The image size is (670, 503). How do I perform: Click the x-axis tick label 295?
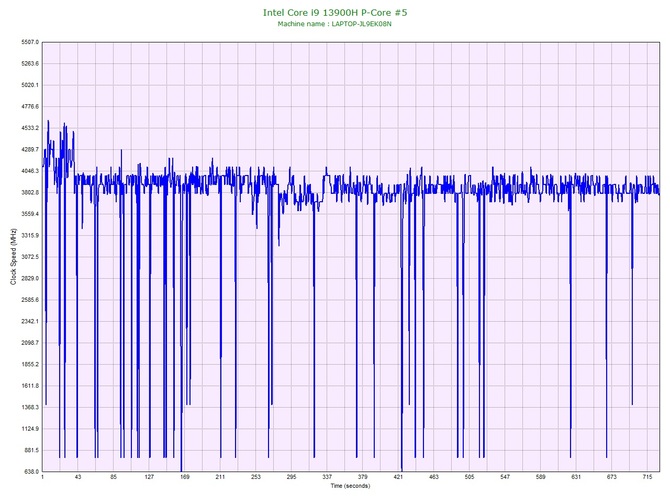(x=291, y=477)
